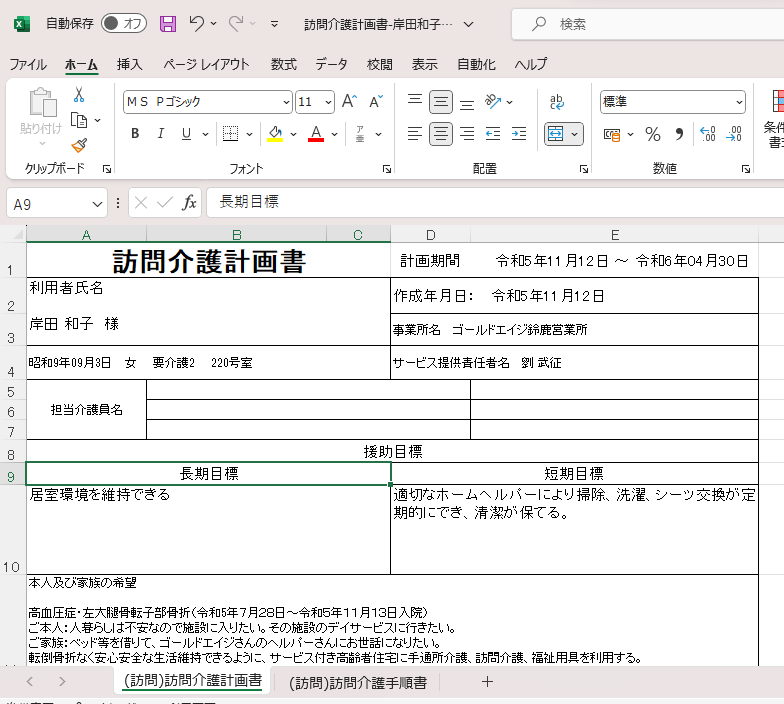Open the Name Box dropdown arrow
This screenshot has height=704, width=784.
[x=97, y=203]
